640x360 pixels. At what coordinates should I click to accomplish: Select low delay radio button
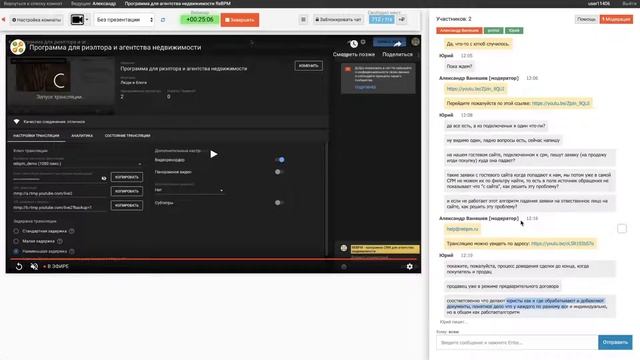(x=16, y=241)
